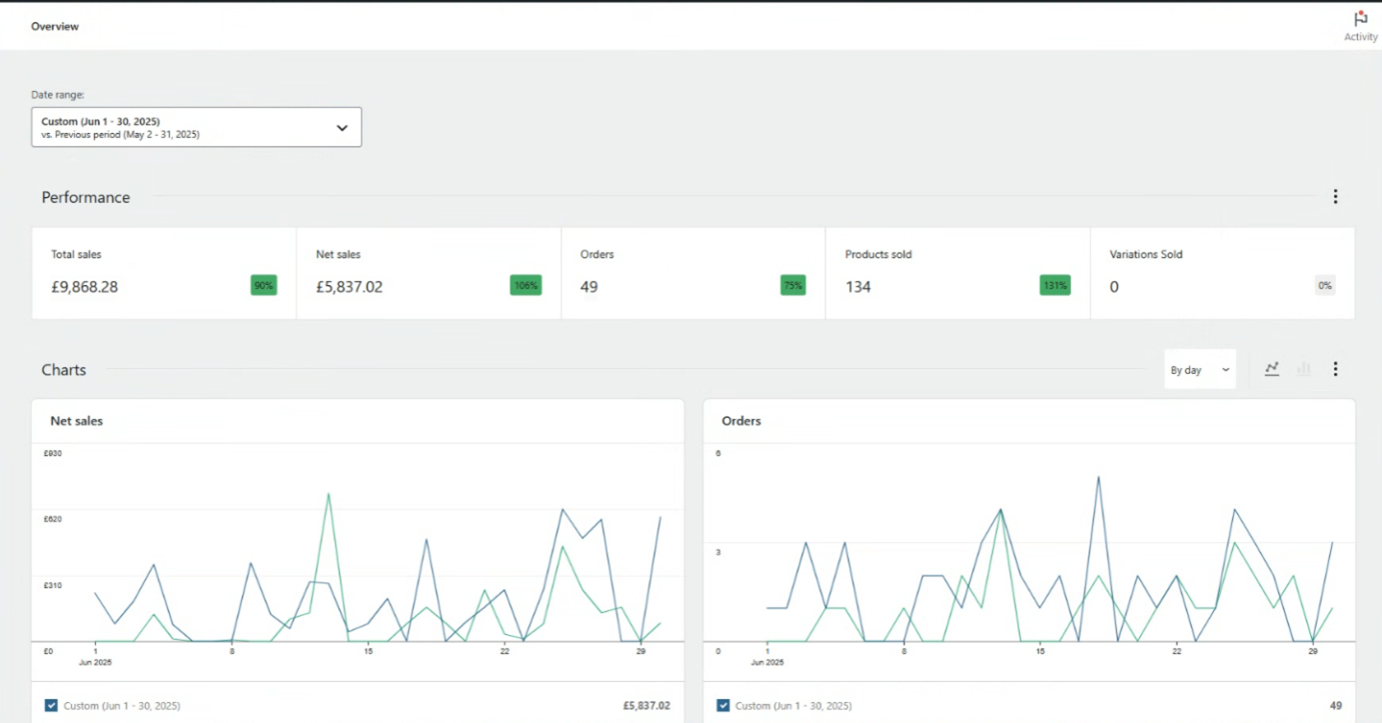Click the Net sales chart title
Viewport: 1382px width, 723px height.
(x=77, y=421)
